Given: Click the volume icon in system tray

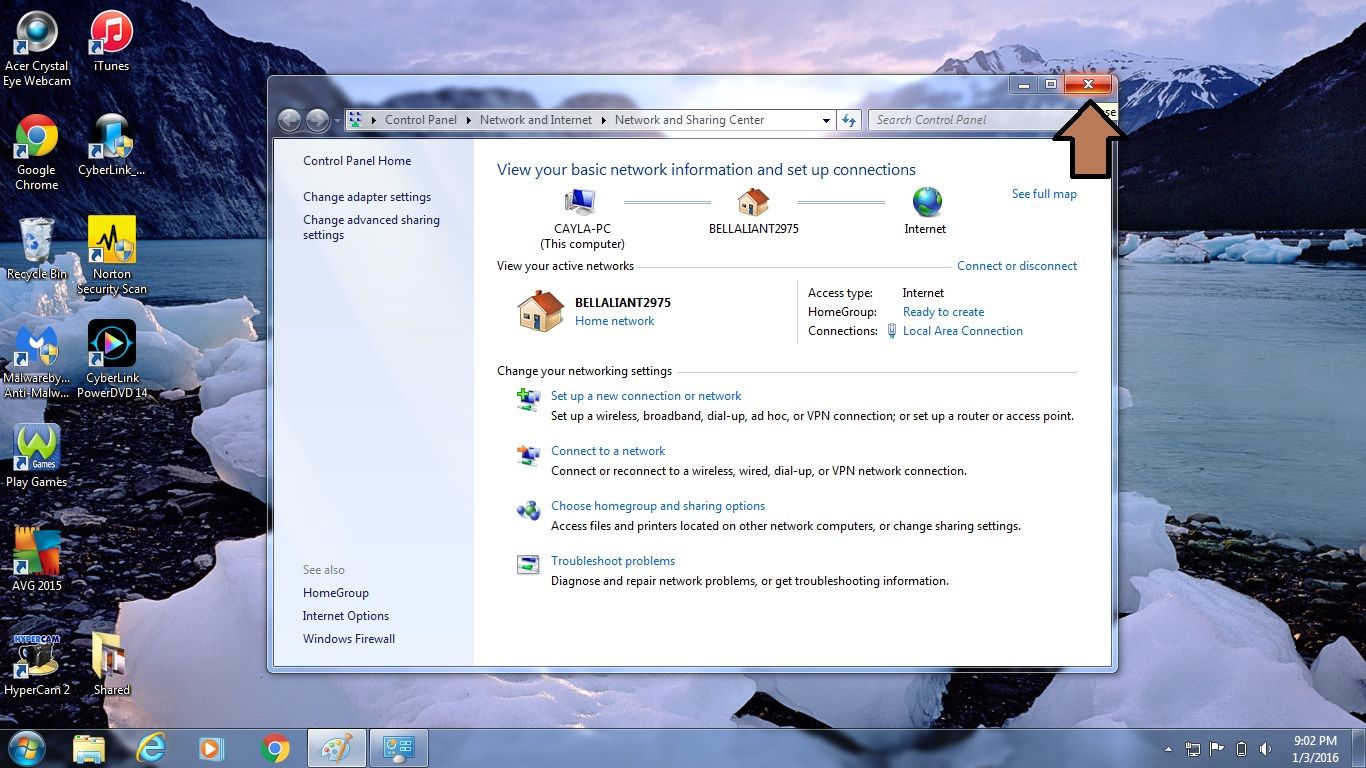Looking at the screenshot, I should (x=1266, y=748).
